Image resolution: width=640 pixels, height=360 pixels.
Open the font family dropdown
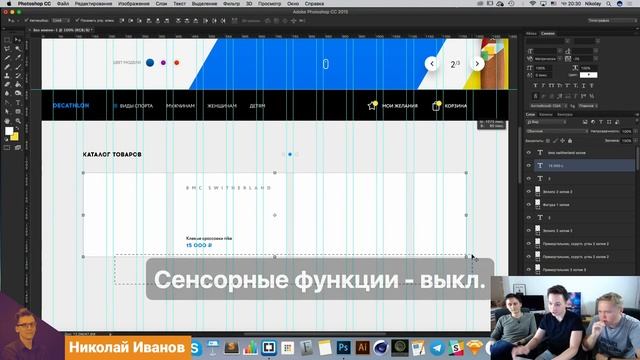tap(548, 41)
